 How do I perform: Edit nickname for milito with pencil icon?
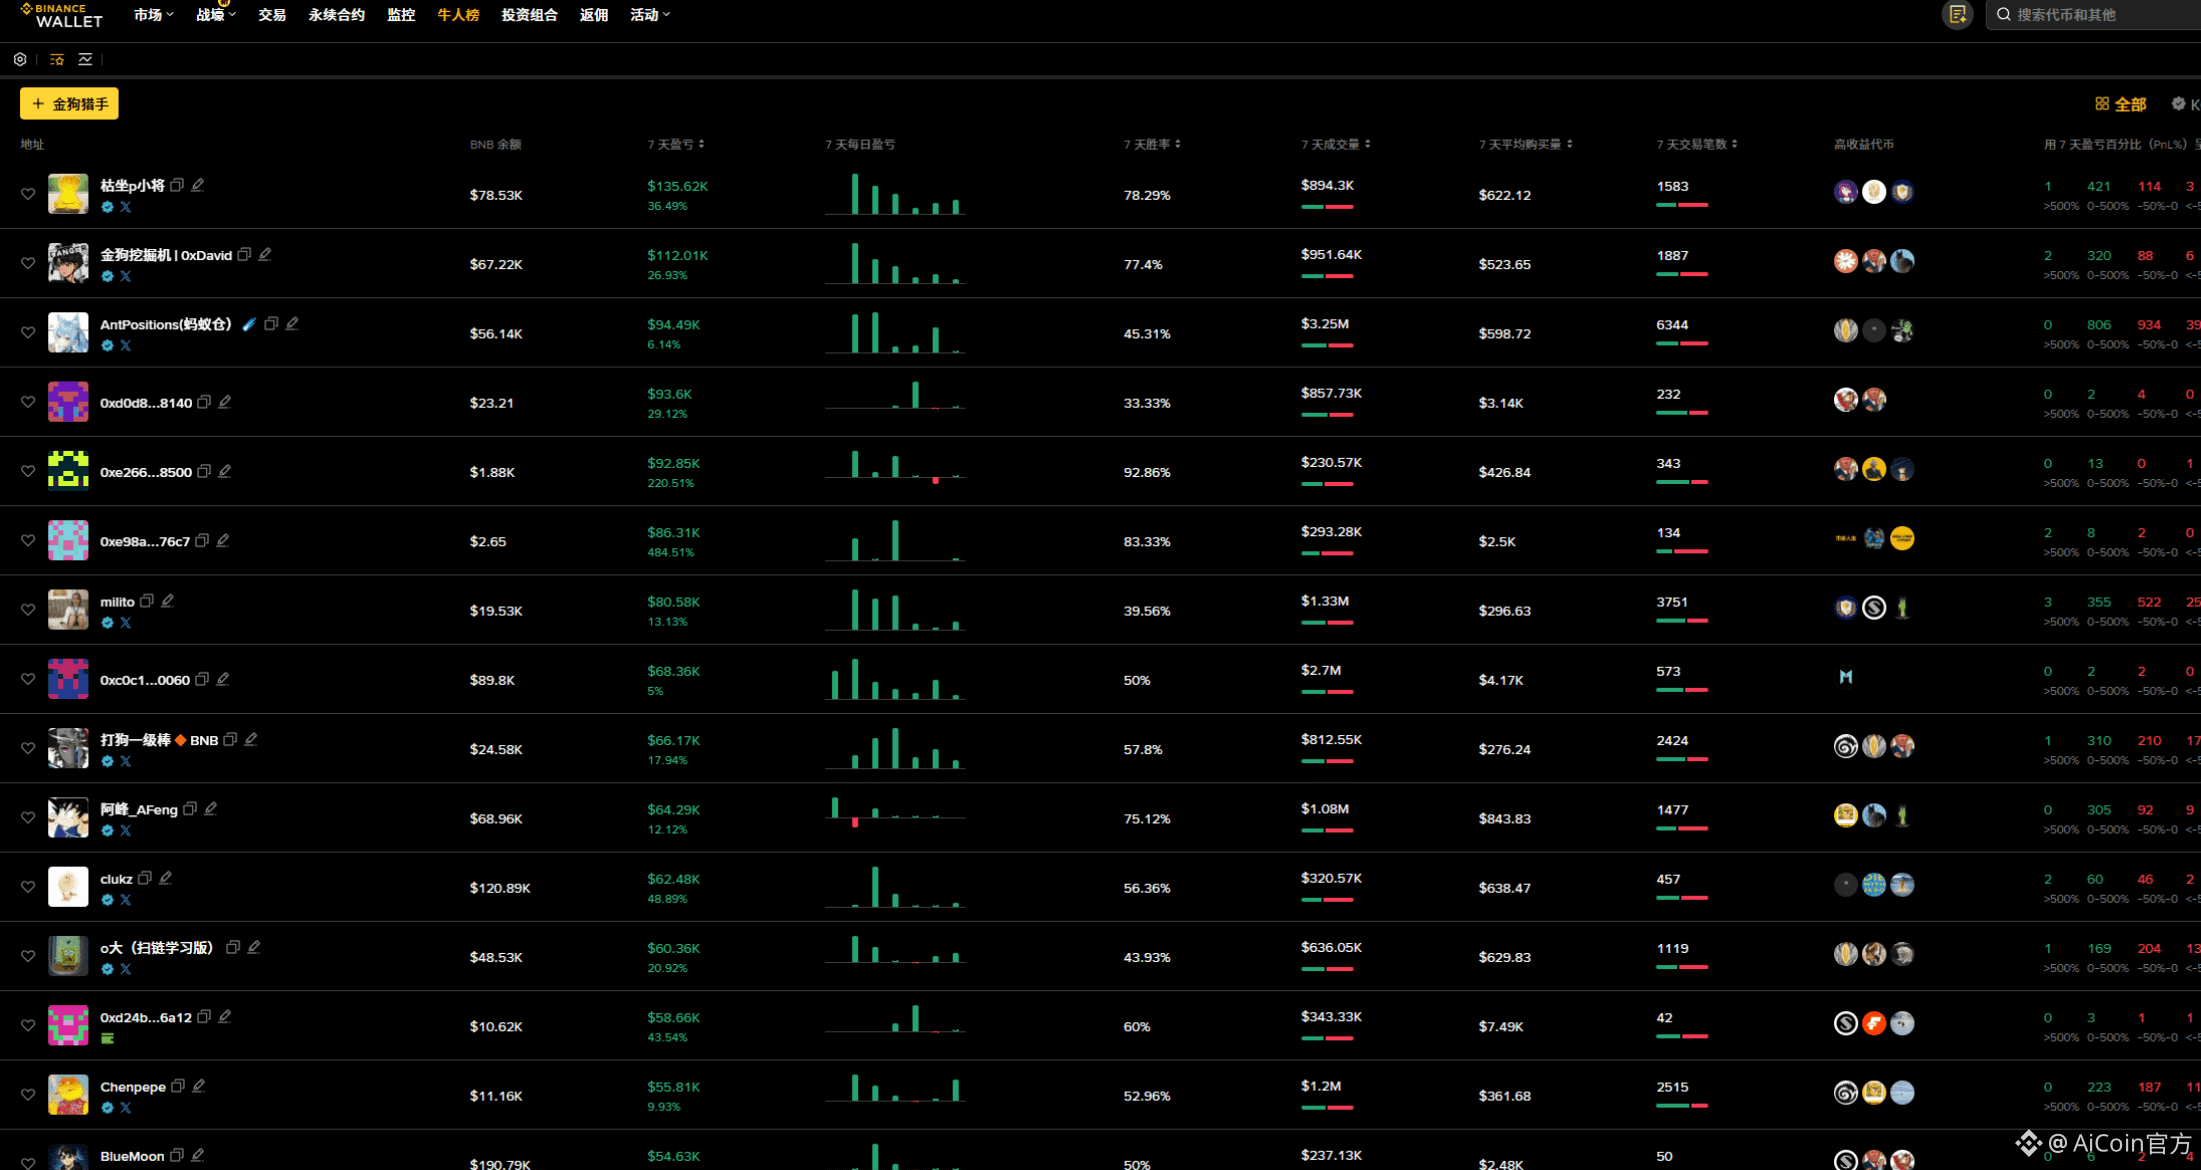(168, 601)
